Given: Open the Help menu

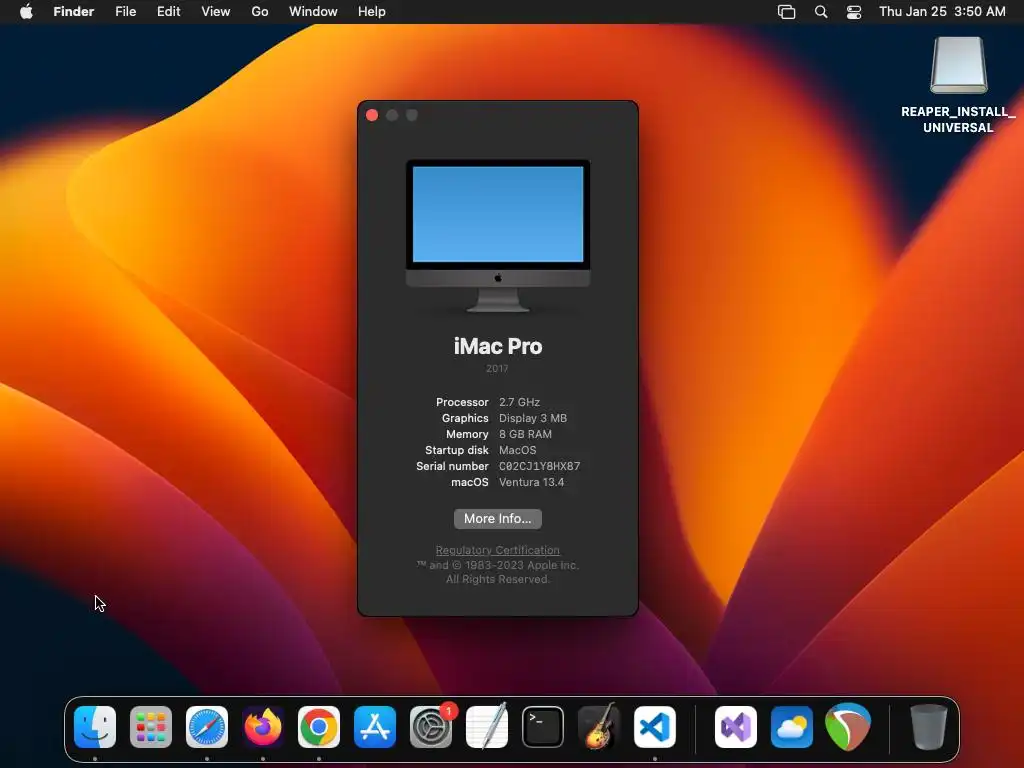Looking at the screenshot, I should tap(372, 12).
